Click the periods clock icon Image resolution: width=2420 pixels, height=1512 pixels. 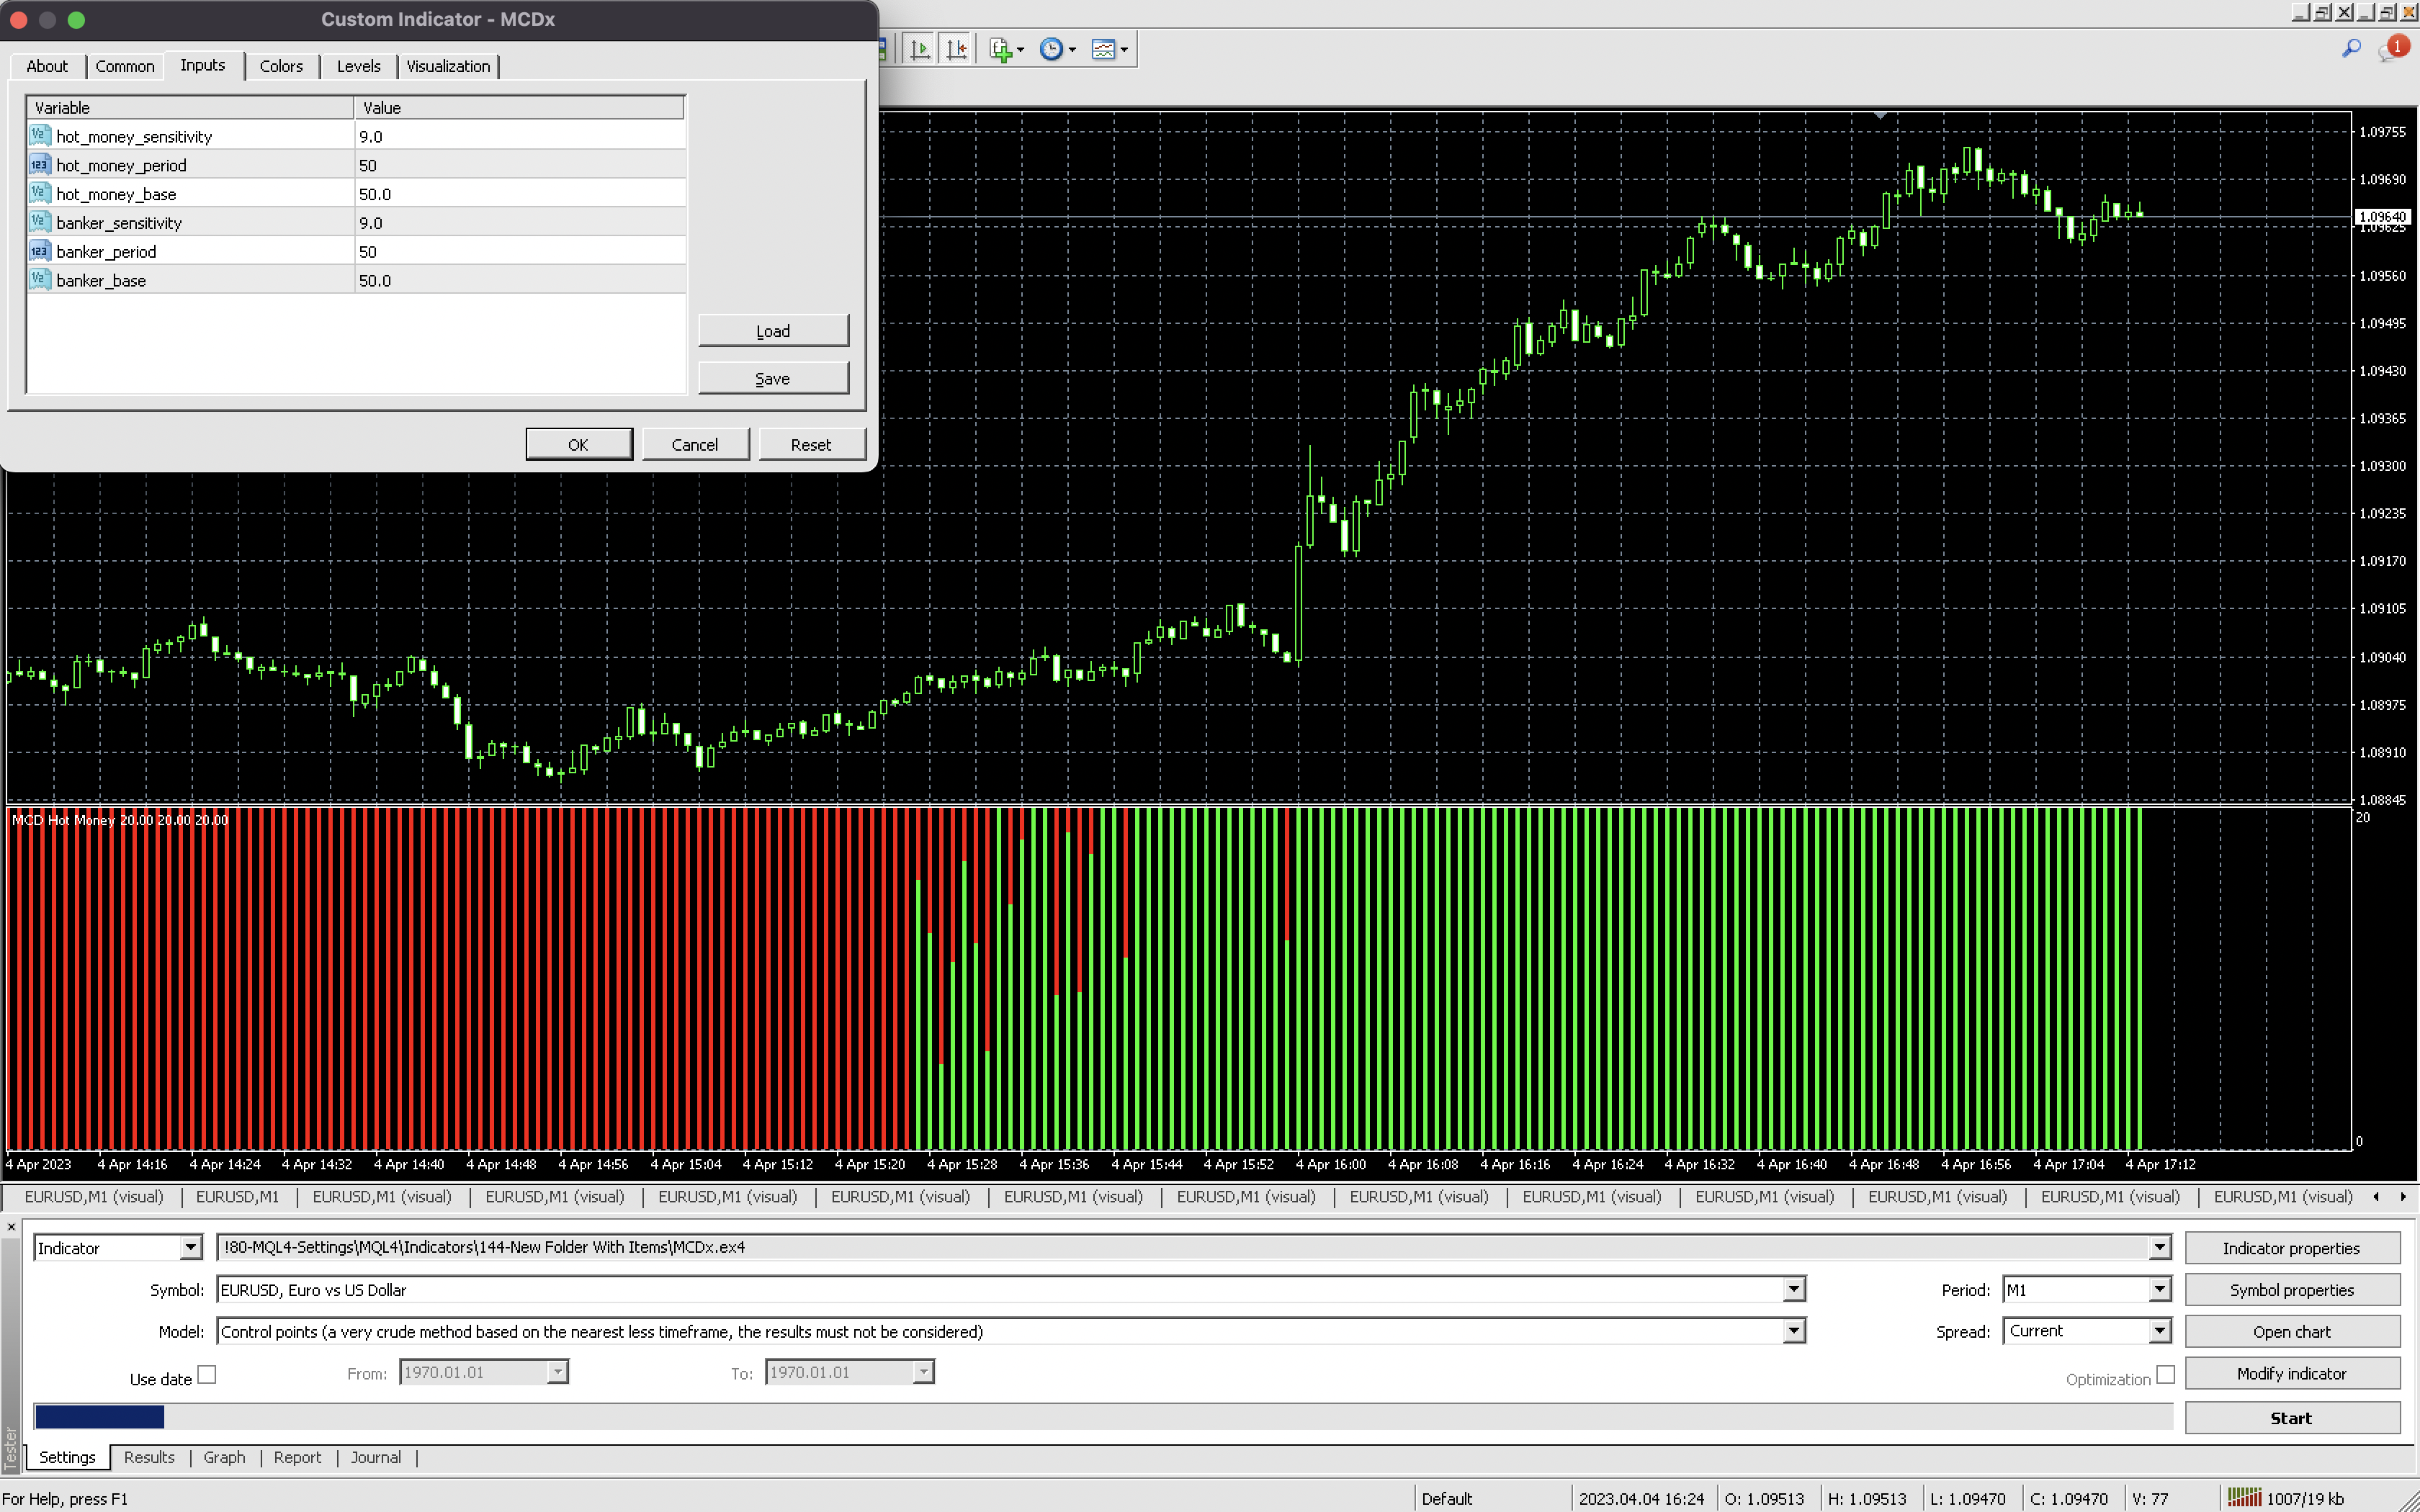(1051, 49)
